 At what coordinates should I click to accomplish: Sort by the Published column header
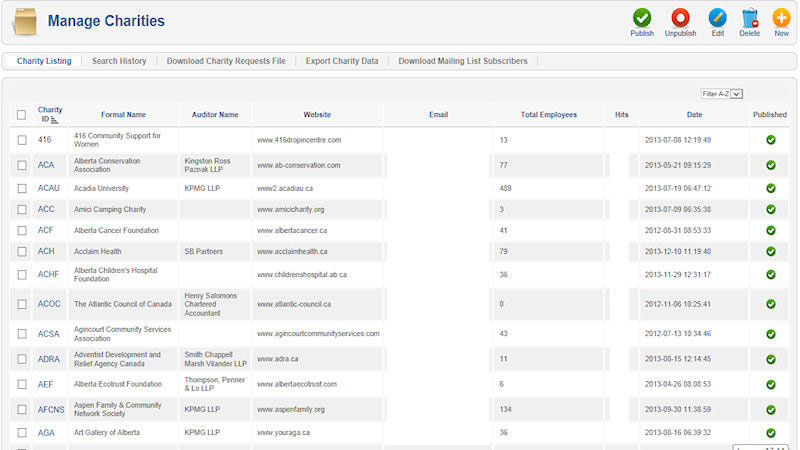[x=769, y=115]
